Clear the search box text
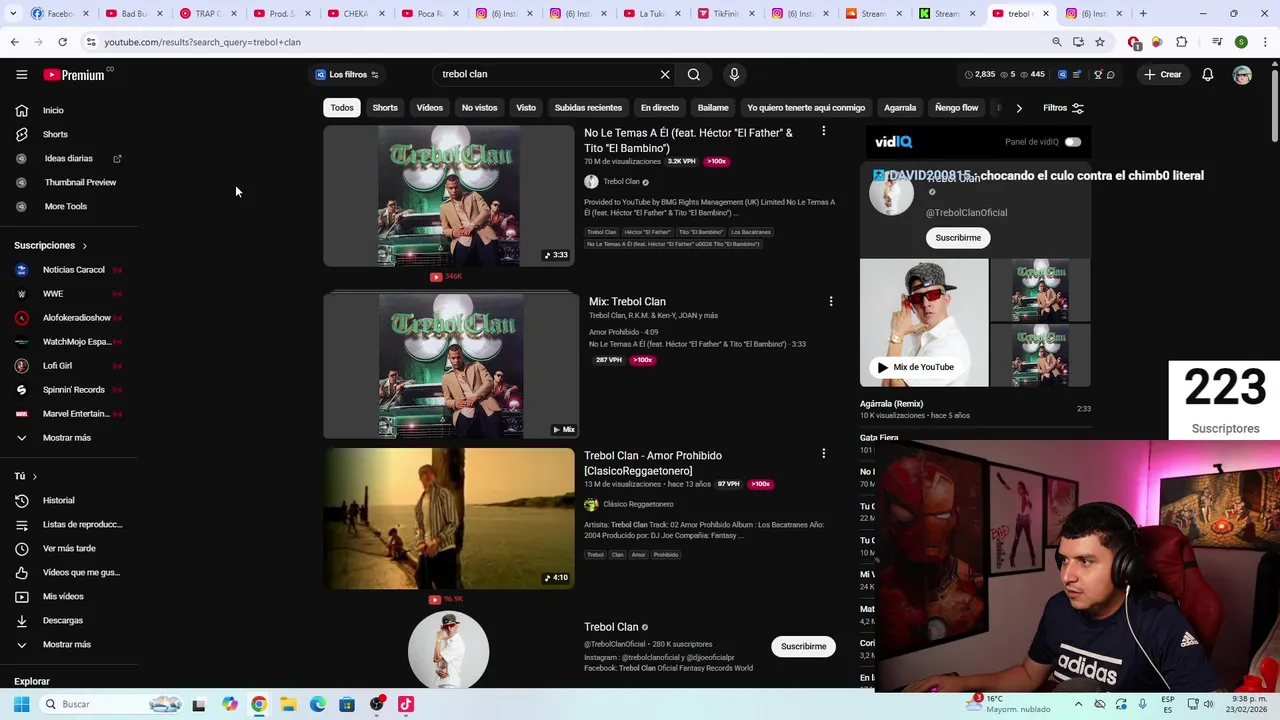Viewport: 1280px width, 720px height. click(665, 74)
